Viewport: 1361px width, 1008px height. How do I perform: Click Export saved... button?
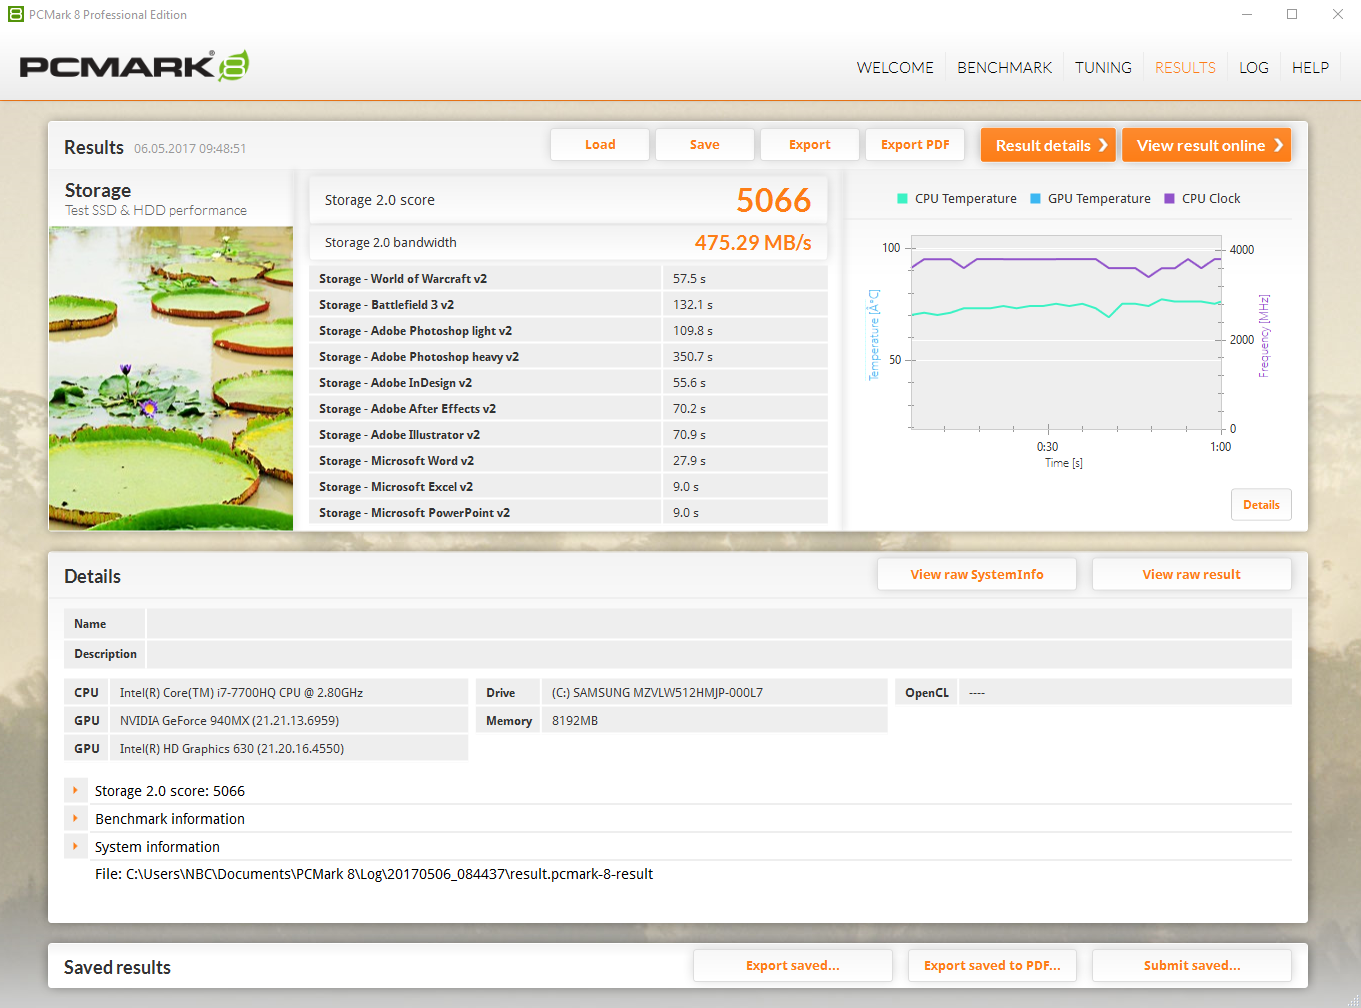pyautogui.click(x=793, y=965)
